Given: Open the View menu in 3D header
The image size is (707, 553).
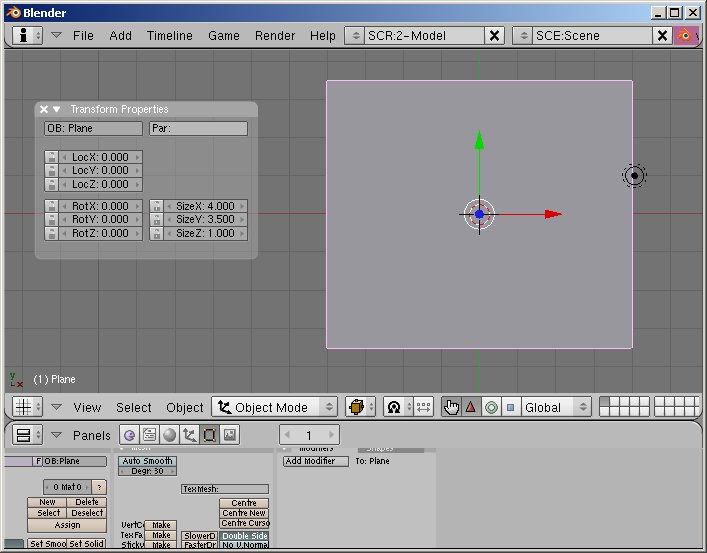Looking at the screenshot, I should click(87, 408).
